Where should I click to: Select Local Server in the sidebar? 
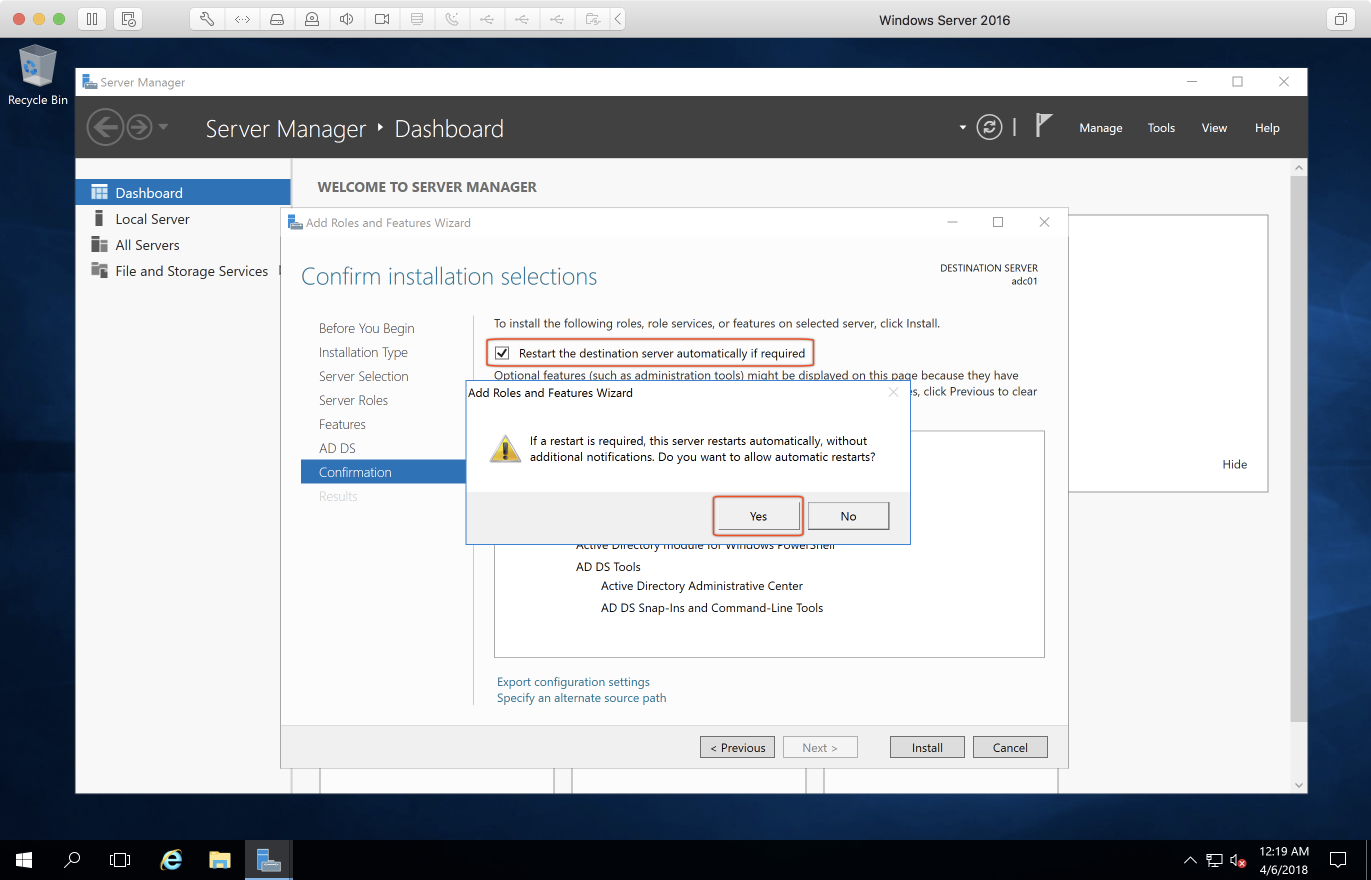coord(152,219)
